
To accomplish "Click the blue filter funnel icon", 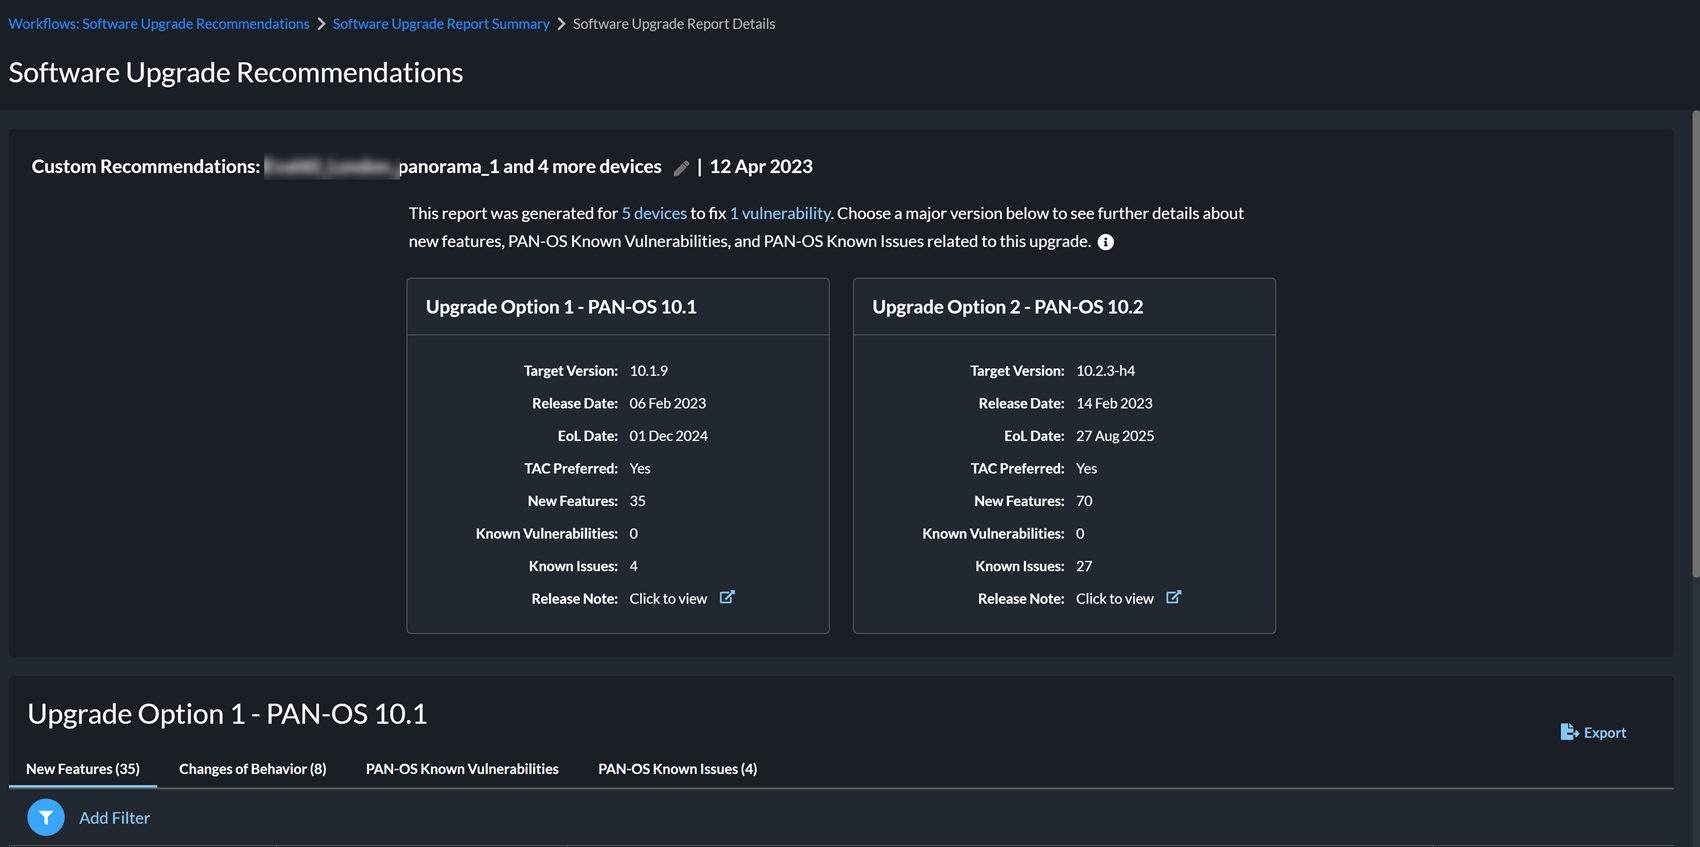I will (x=46, y=818).
